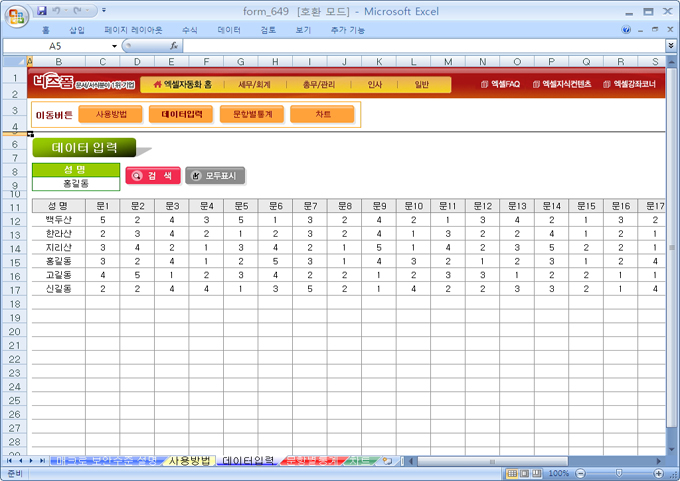The height and width of the screenshot is (481, 680).
Task: Expand the Name Box dropdown arrow
Action: pos(113,46)
